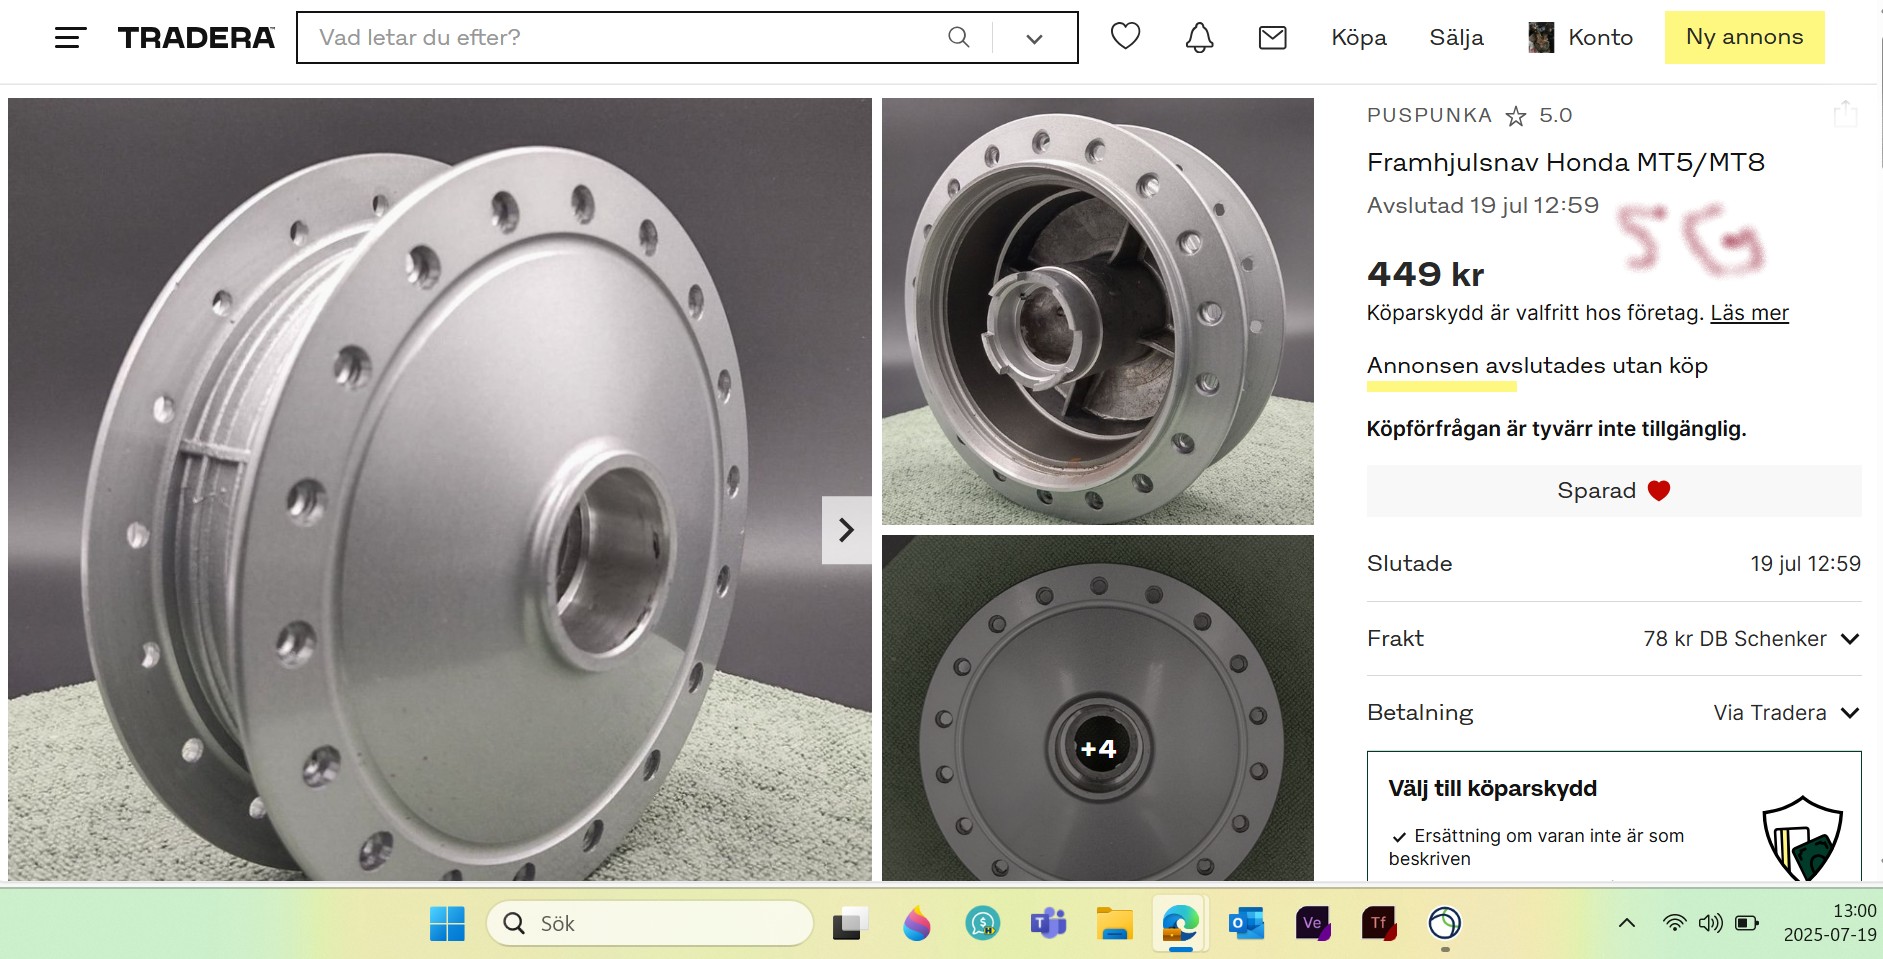Open main hub photo
Viewport: 1883px width, 959px height.
coord(440,489)
